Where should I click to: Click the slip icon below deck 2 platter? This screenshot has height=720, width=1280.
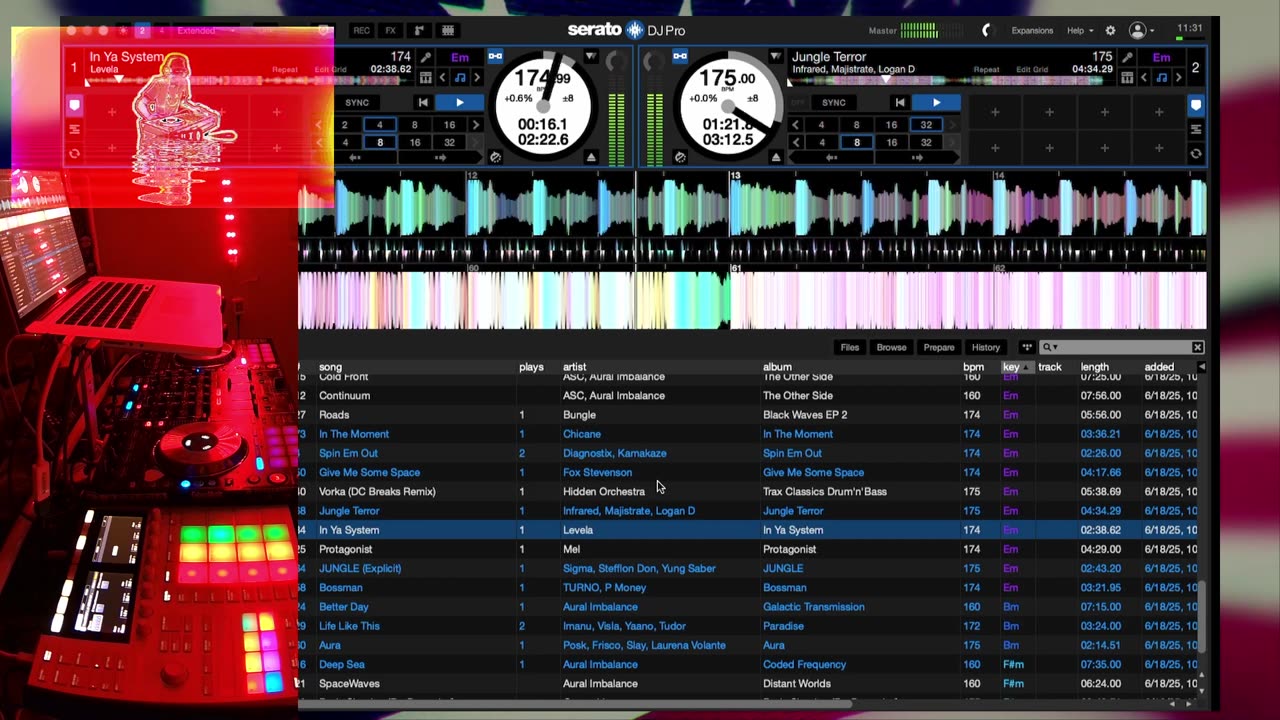680,157
